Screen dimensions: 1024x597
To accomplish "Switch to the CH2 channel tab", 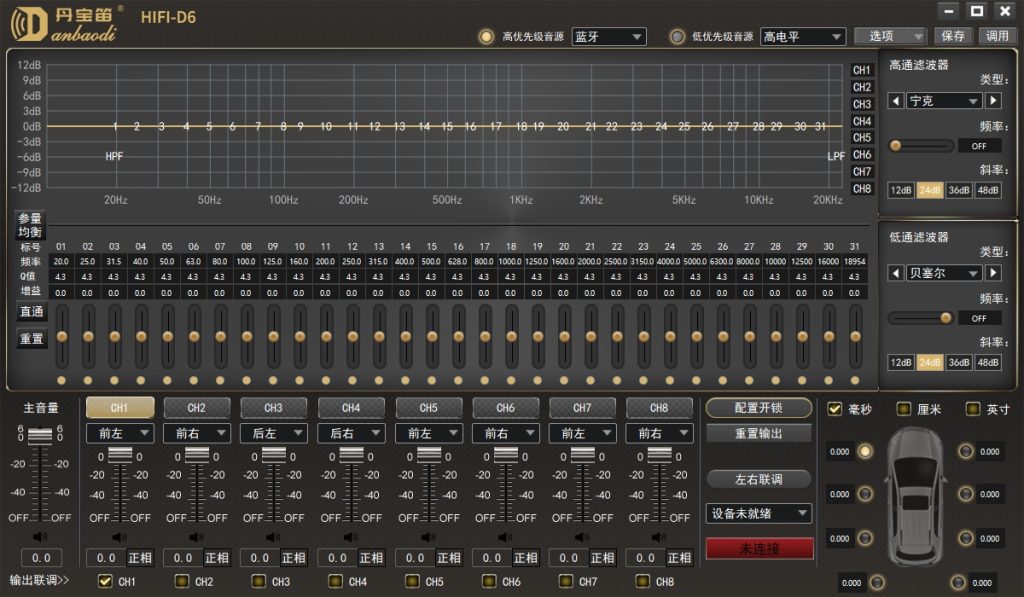I will (197, 408).
